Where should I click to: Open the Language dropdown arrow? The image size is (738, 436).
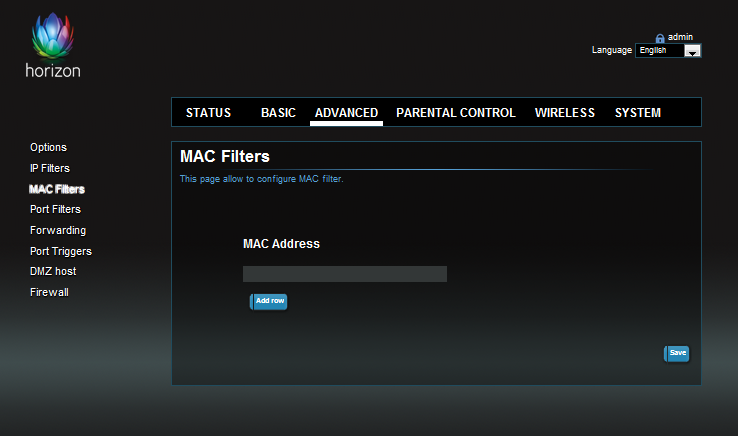692,51
